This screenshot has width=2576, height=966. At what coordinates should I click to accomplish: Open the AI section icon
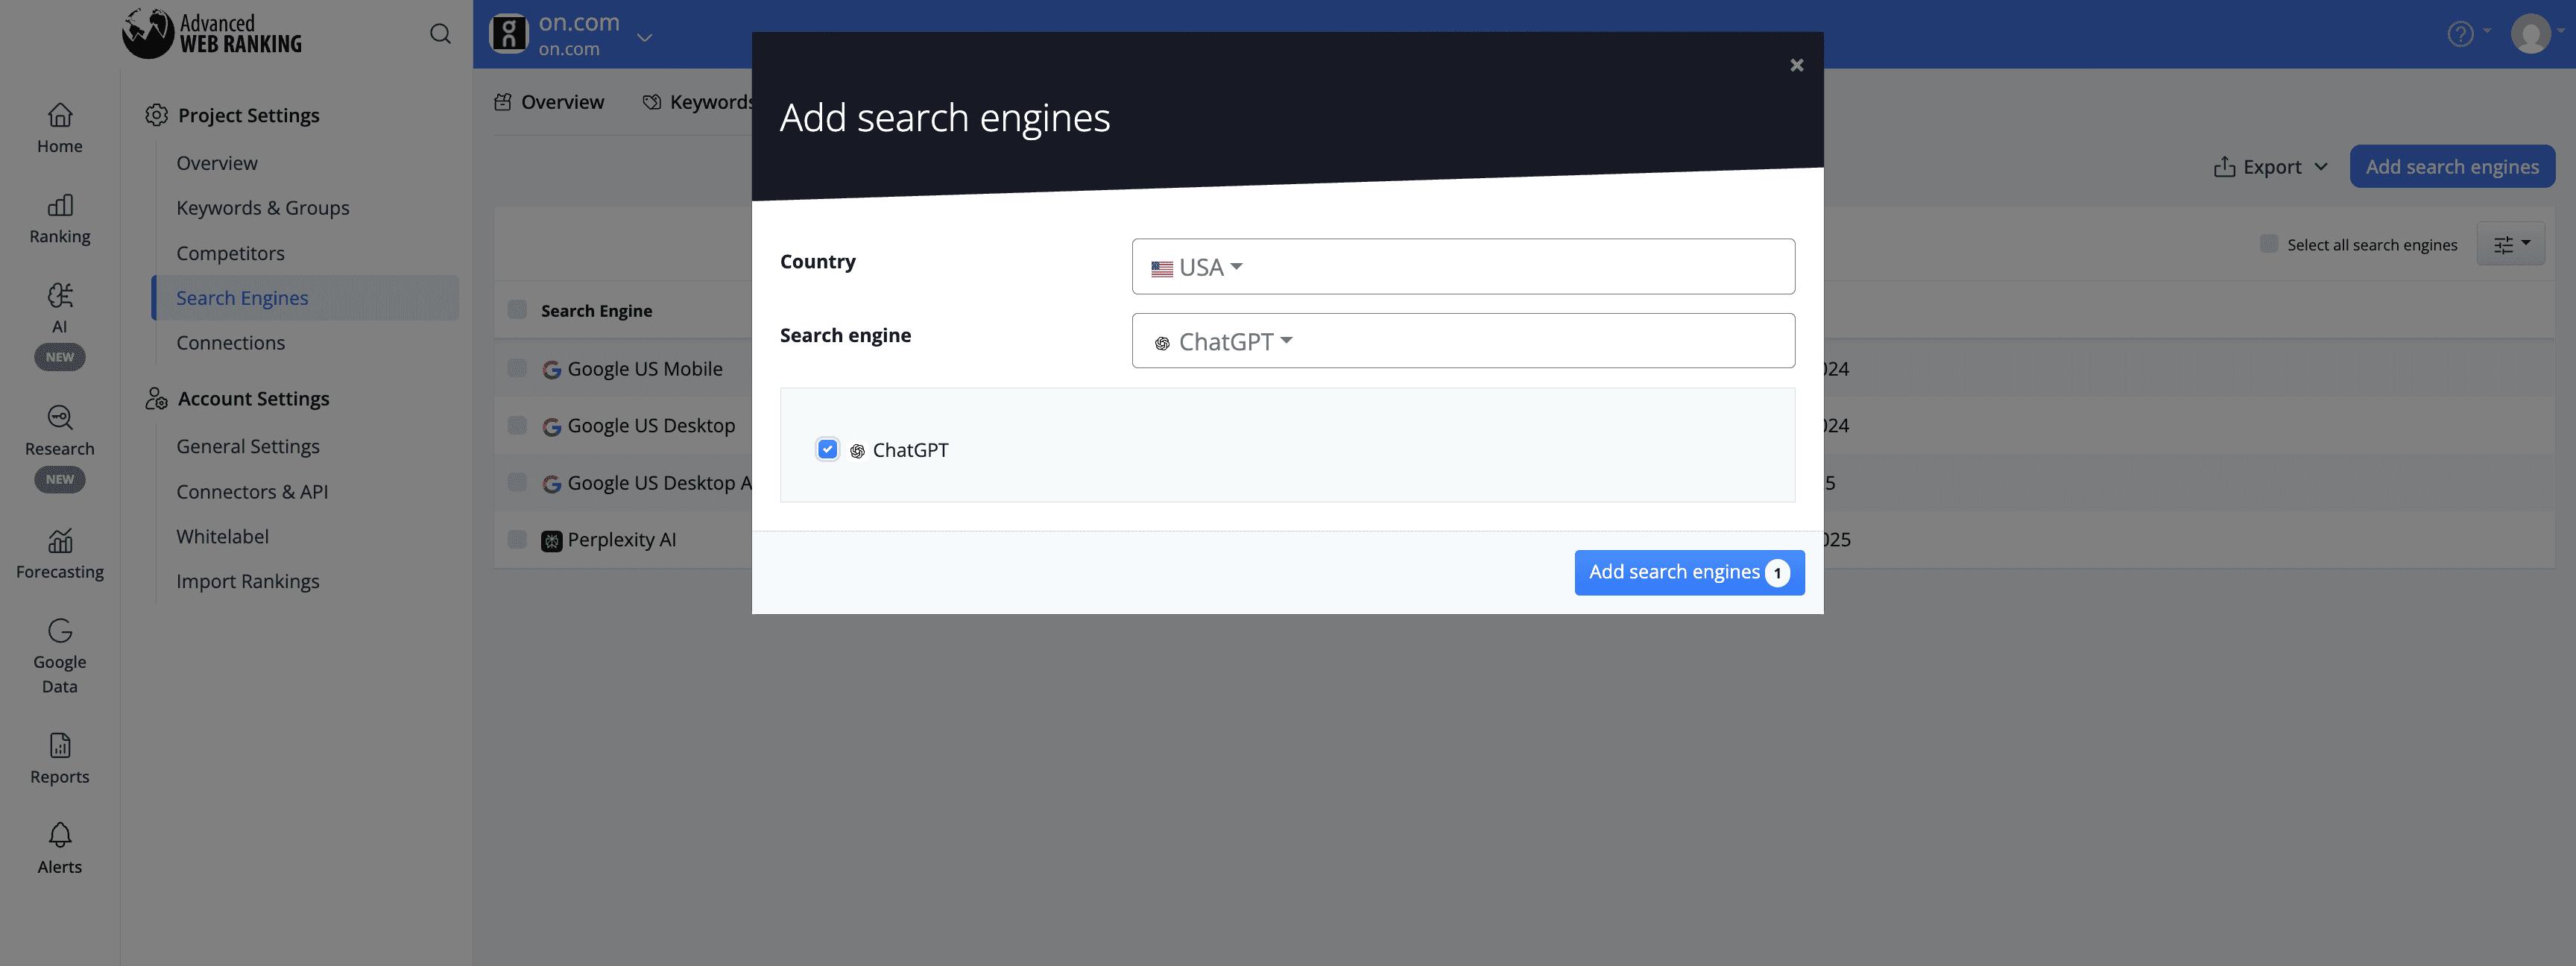pyautogui.click(x=60, y=296)
